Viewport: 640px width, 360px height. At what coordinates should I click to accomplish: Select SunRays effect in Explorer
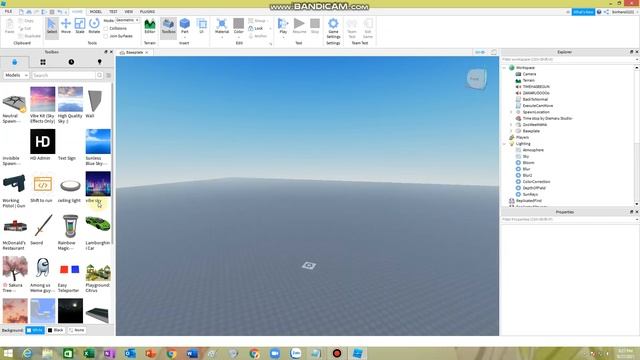(x=530, y=194)
